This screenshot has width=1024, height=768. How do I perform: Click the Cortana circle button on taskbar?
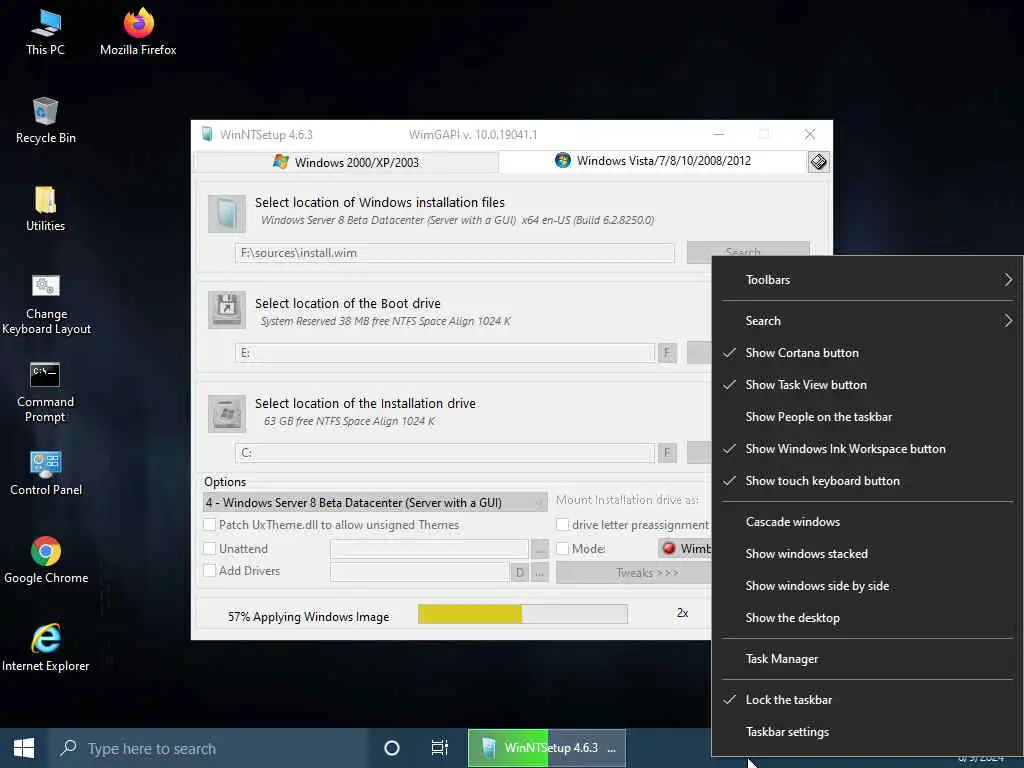pos(392,748)
